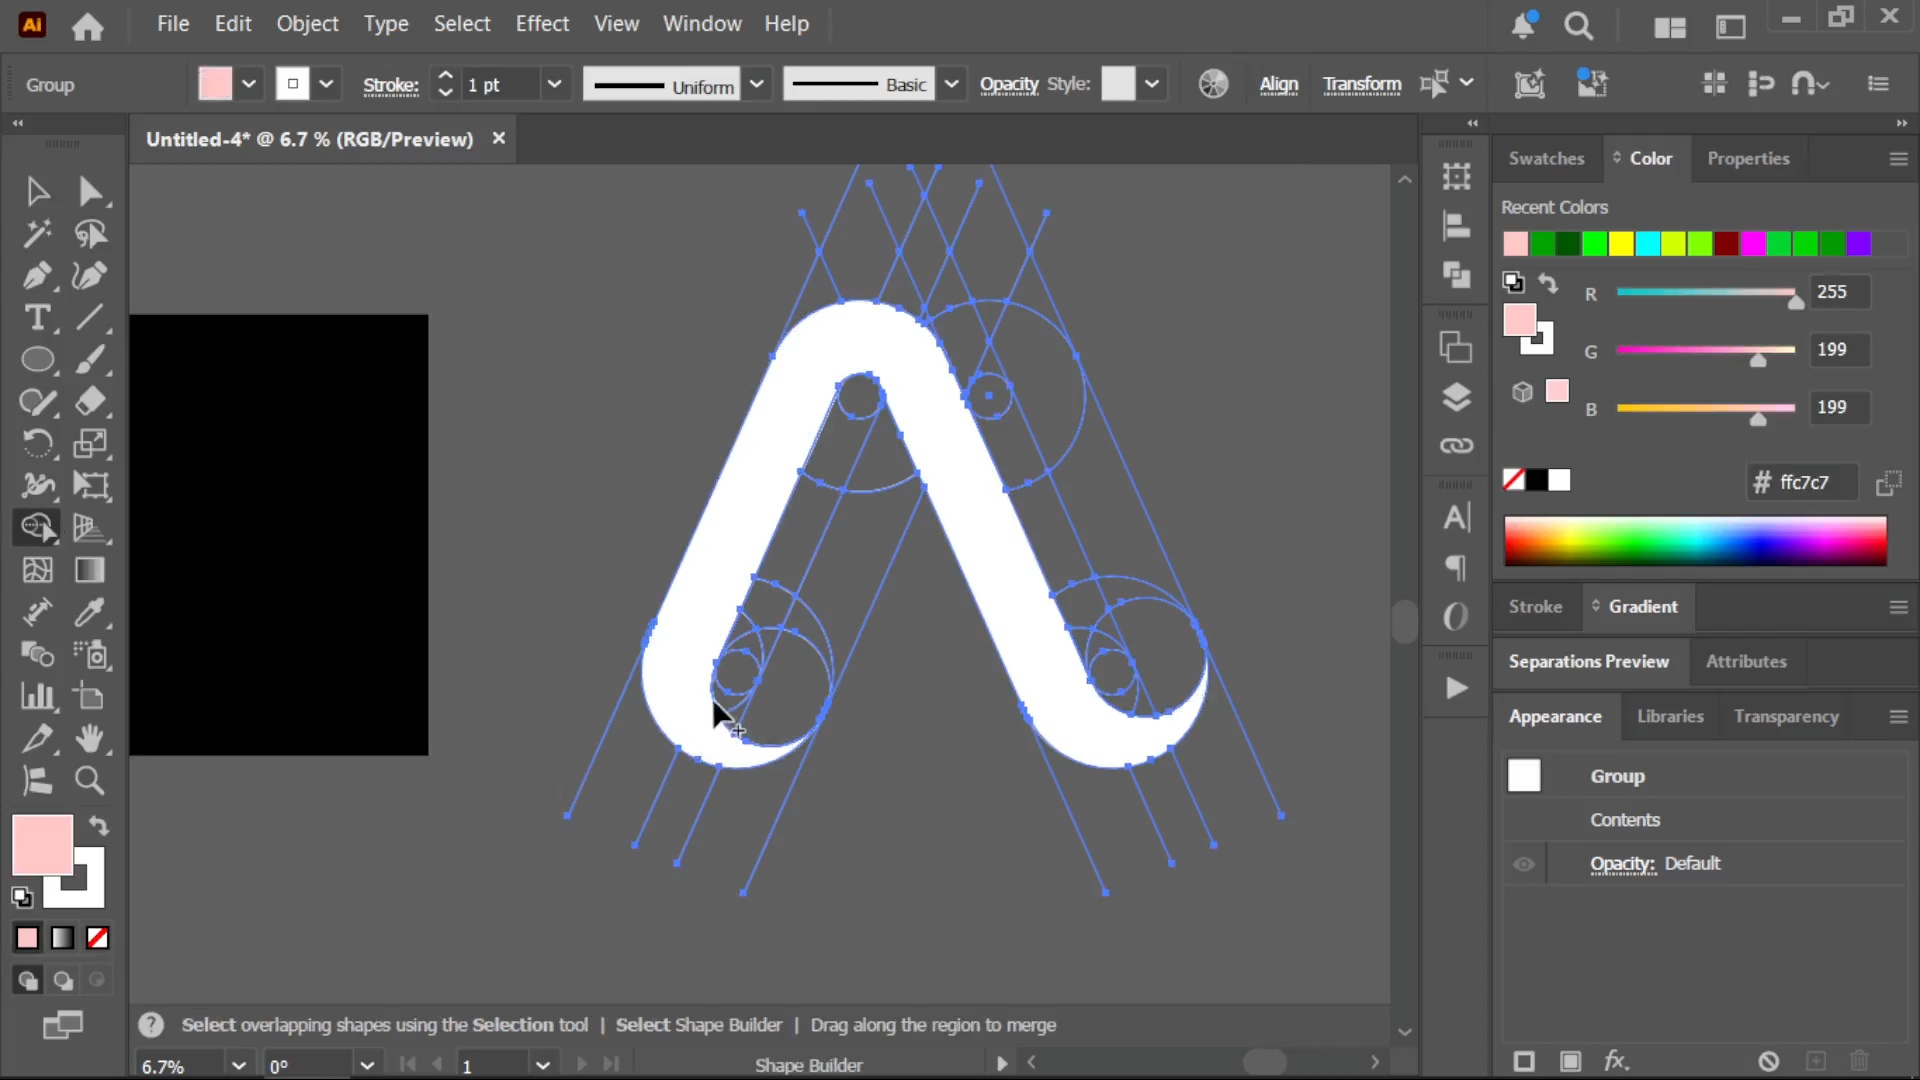Select the Pen tool
1920x1080 pixels.
37,276
